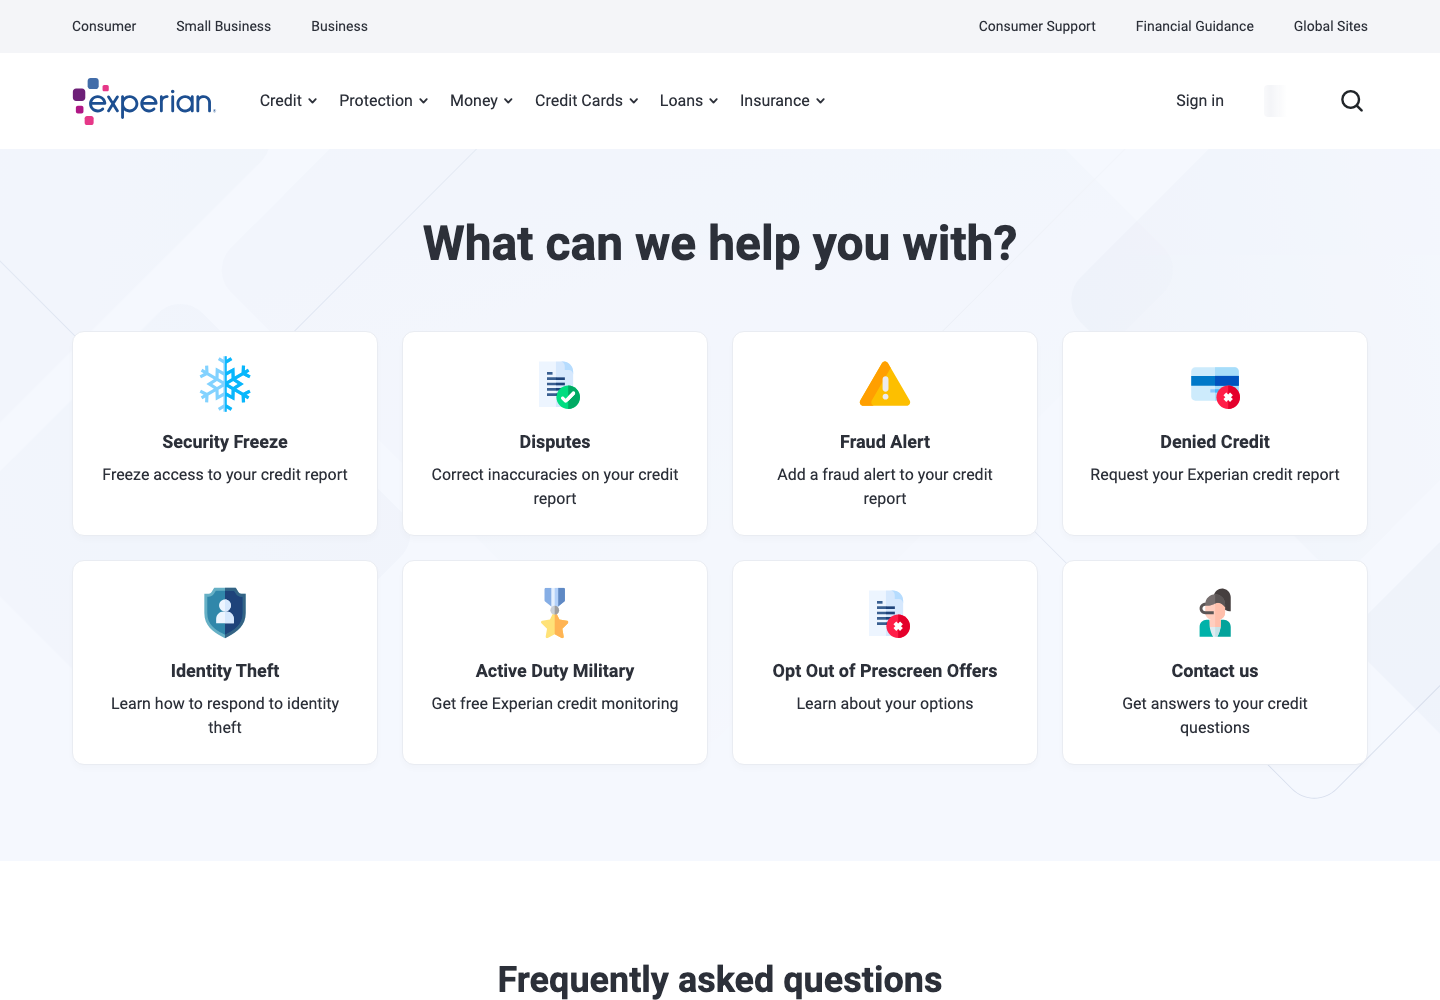Switch to the Business section
The height and width of the screenshot is (1000, 1440).
[x=339, y=26]
